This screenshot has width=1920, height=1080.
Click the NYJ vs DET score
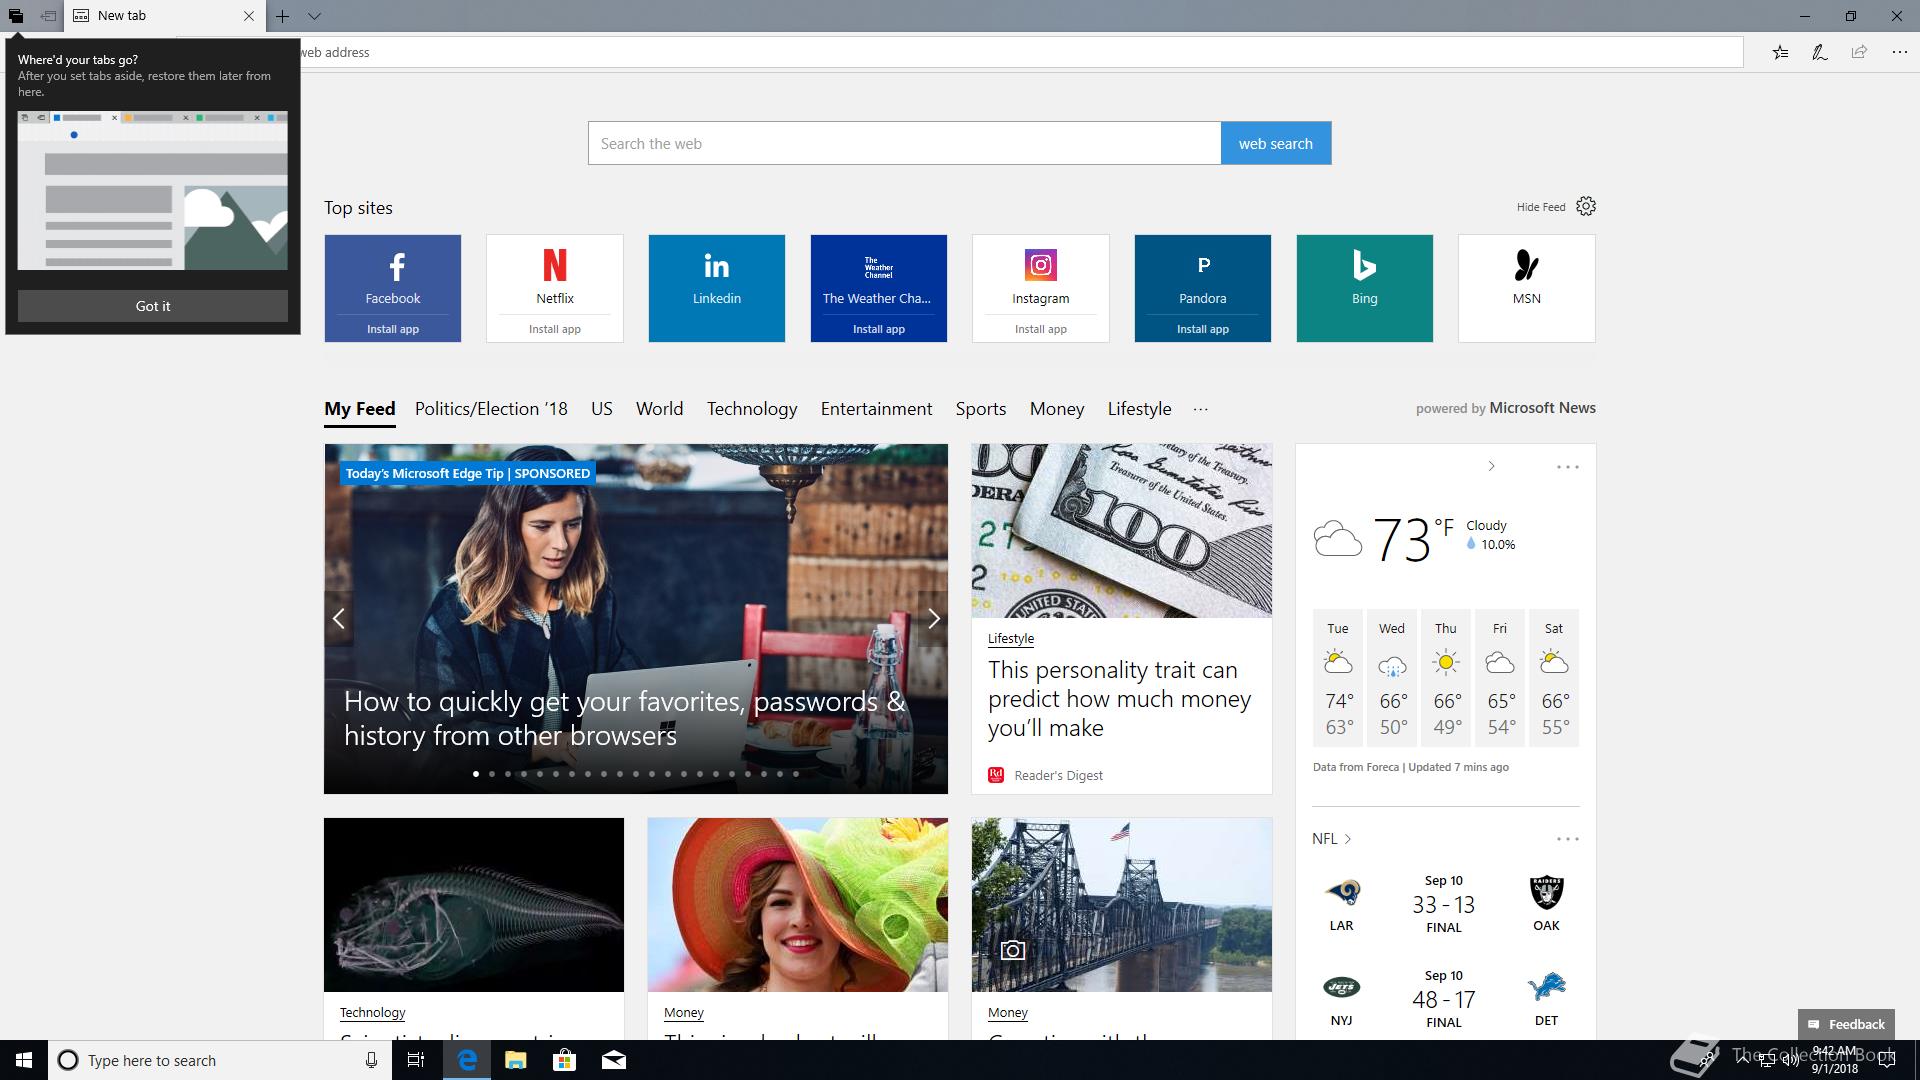point(1444,999)
